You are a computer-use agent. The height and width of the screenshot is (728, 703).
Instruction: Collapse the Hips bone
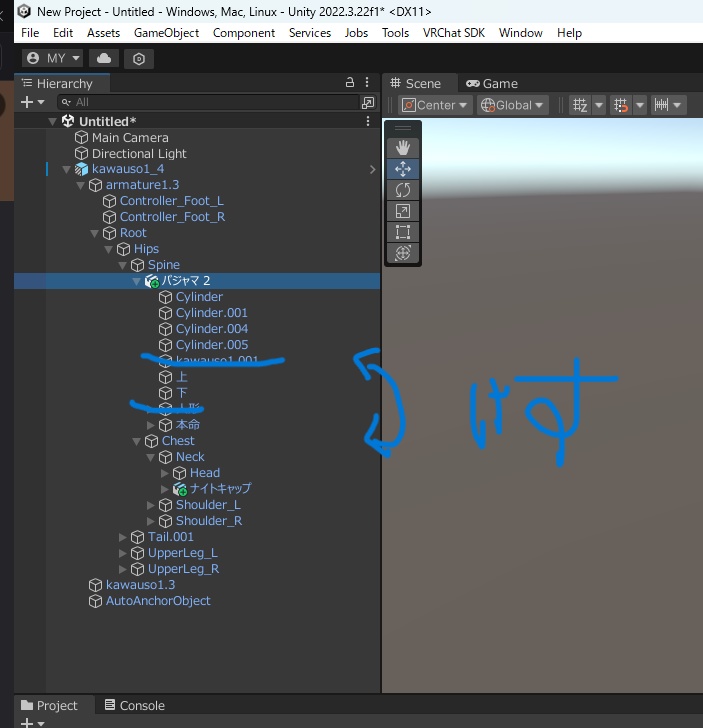point(108,249)
